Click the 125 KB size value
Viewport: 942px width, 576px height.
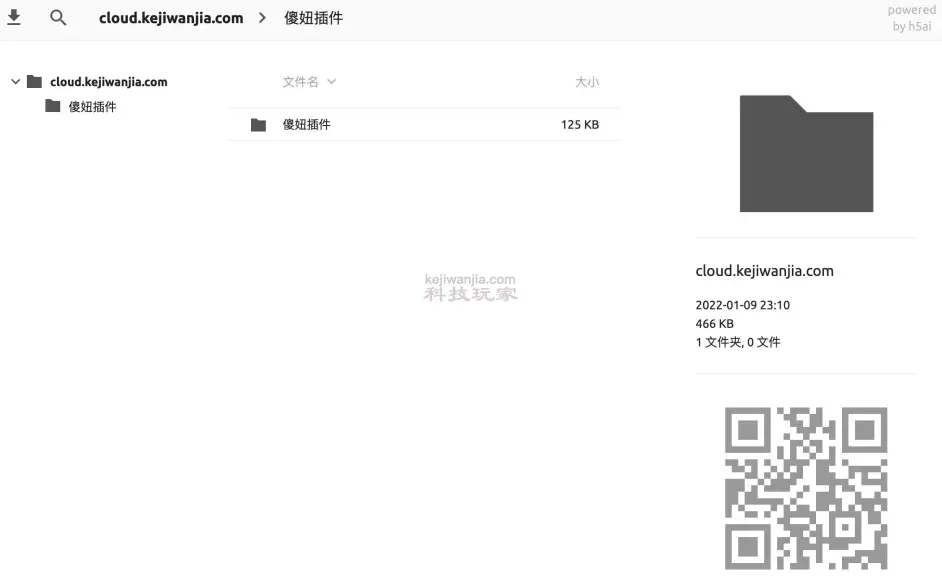coord(580,124)
